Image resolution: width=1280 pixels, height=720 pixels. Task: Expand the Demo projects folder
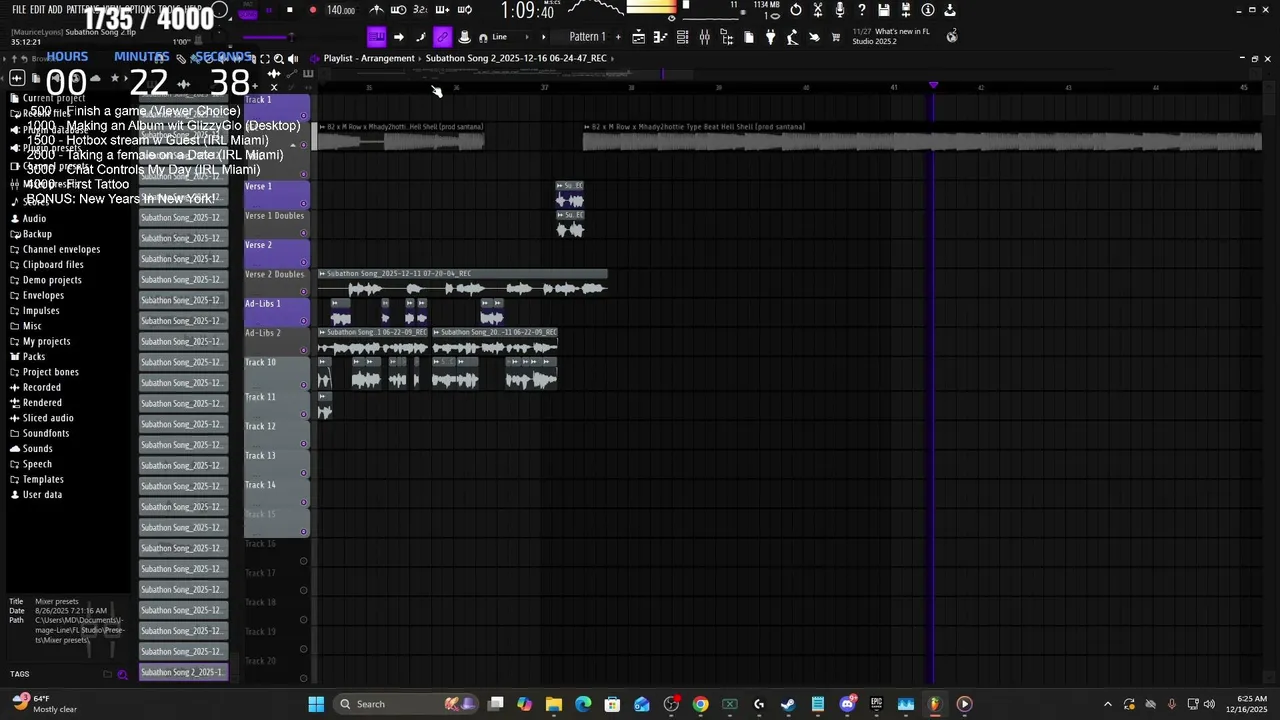[x=52, y=280]
